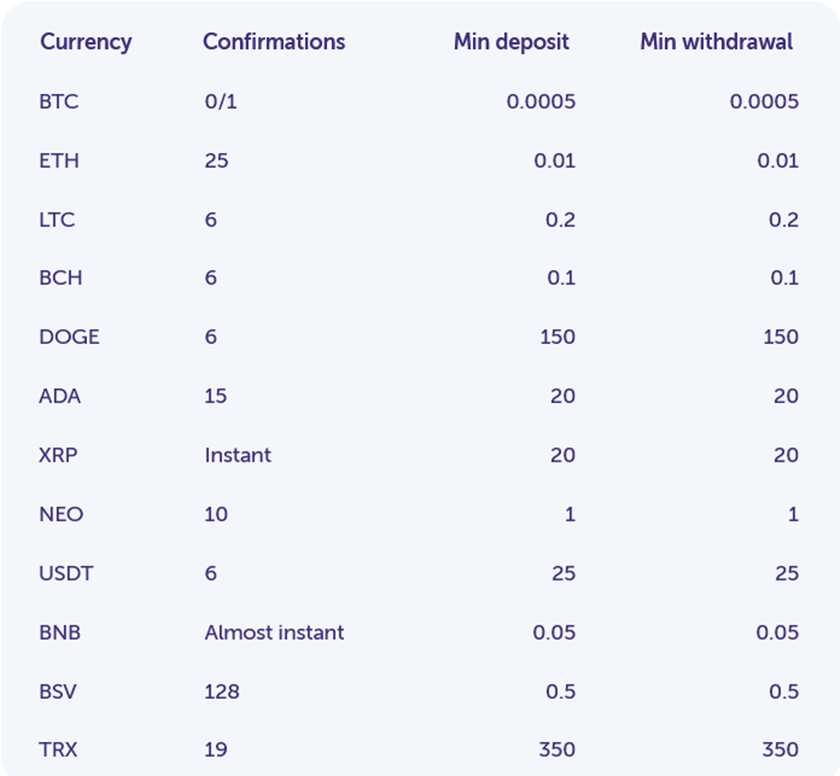Screen dimensions: 840x776
Task: Select the Min withdrawal column header
Action: point(716,42)
